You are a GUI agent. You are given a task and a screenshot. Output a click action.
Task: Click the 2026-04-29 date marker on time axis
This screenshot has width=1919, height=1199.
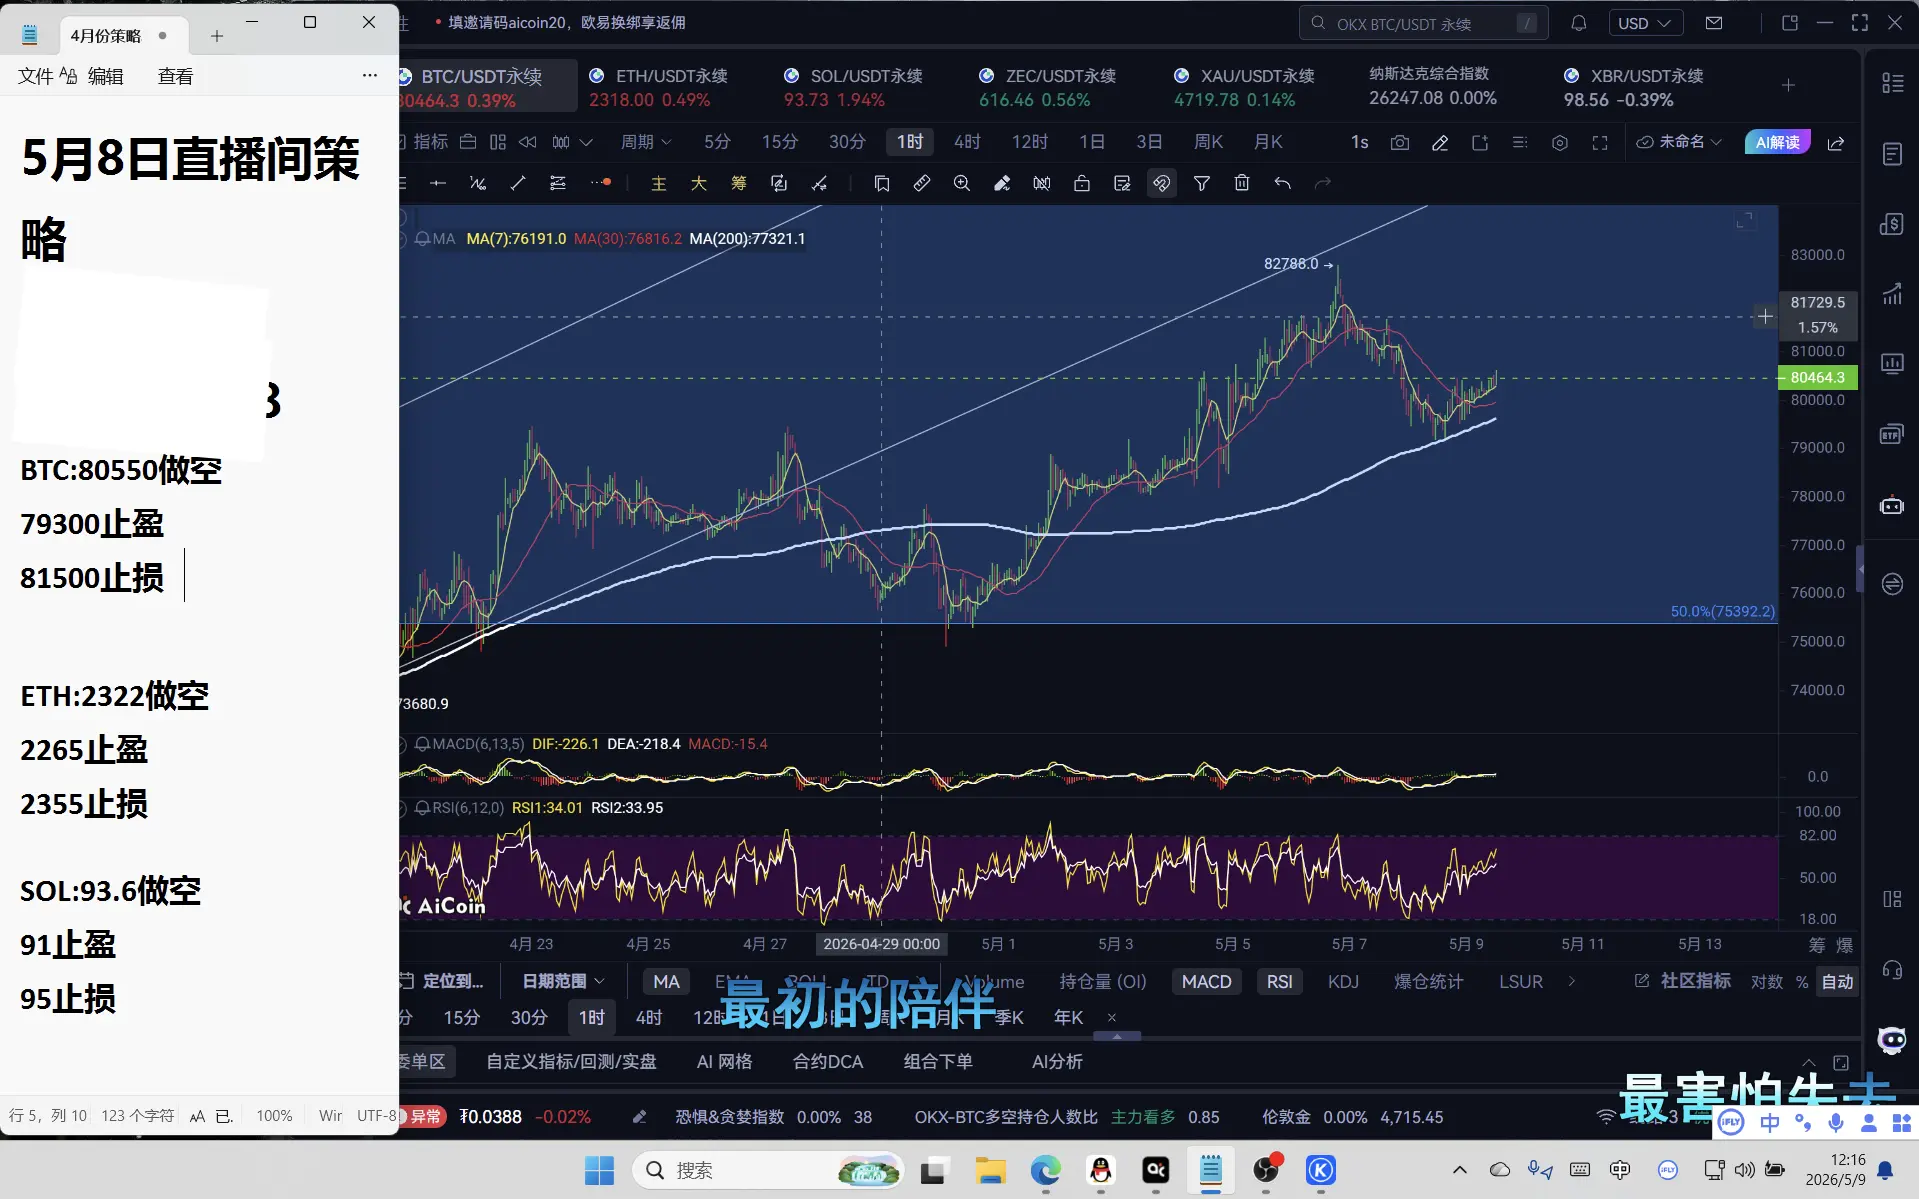point(881,944)
